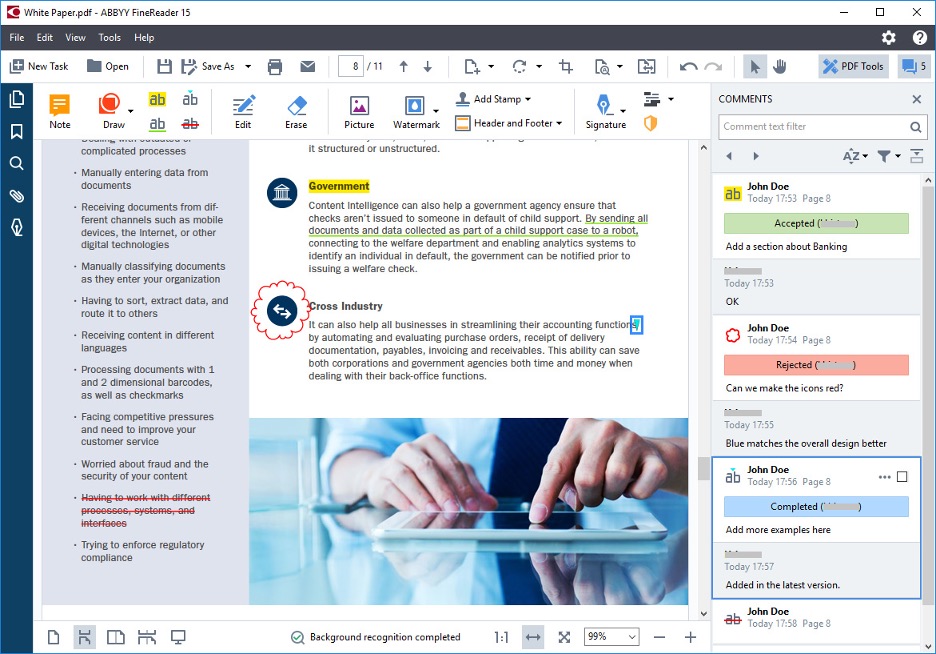Click the New Task button

(x=39, y=67)
